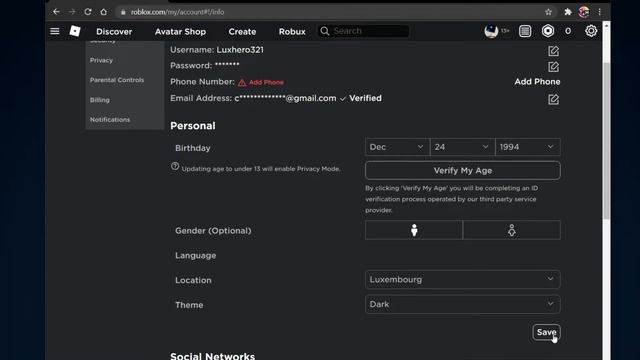
Task: Click the Verified email status text
Action: [365, 98]
